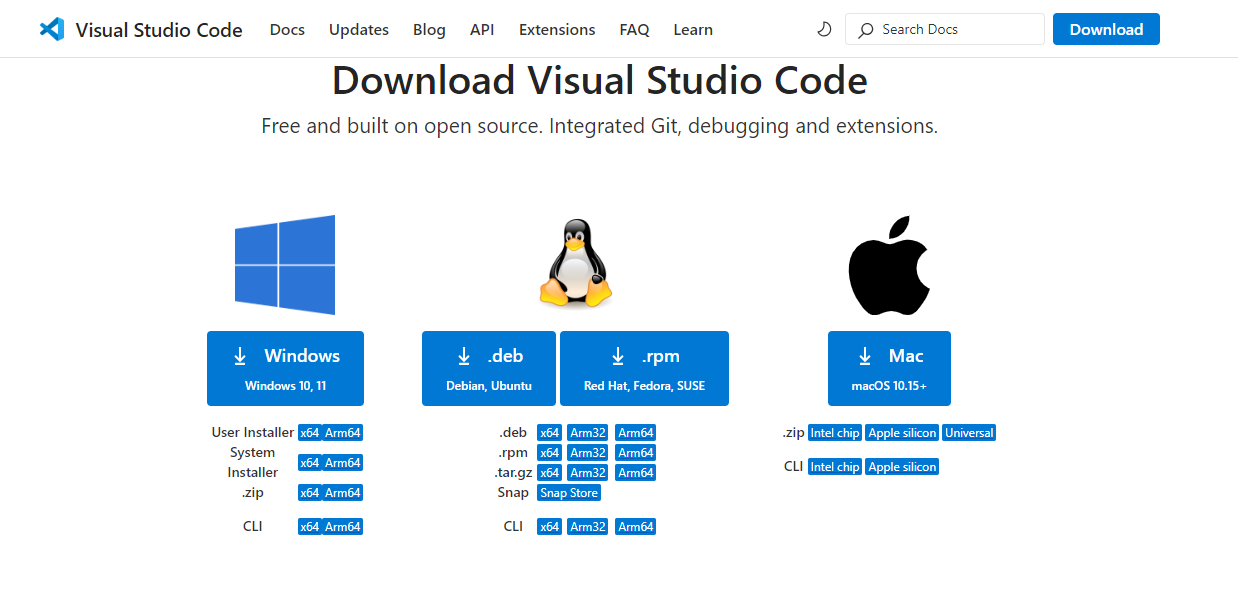Get Mac CLI Apple silicon

[902, 467]
